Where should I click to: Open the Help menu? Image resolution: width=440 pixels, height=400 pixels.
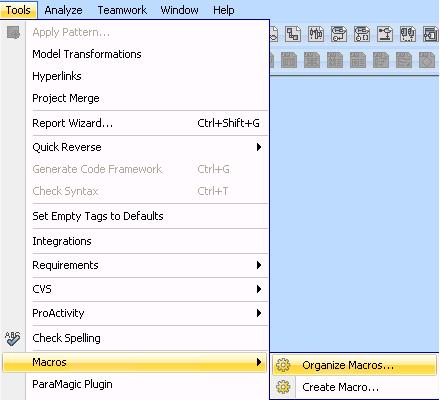click(224, 10)
